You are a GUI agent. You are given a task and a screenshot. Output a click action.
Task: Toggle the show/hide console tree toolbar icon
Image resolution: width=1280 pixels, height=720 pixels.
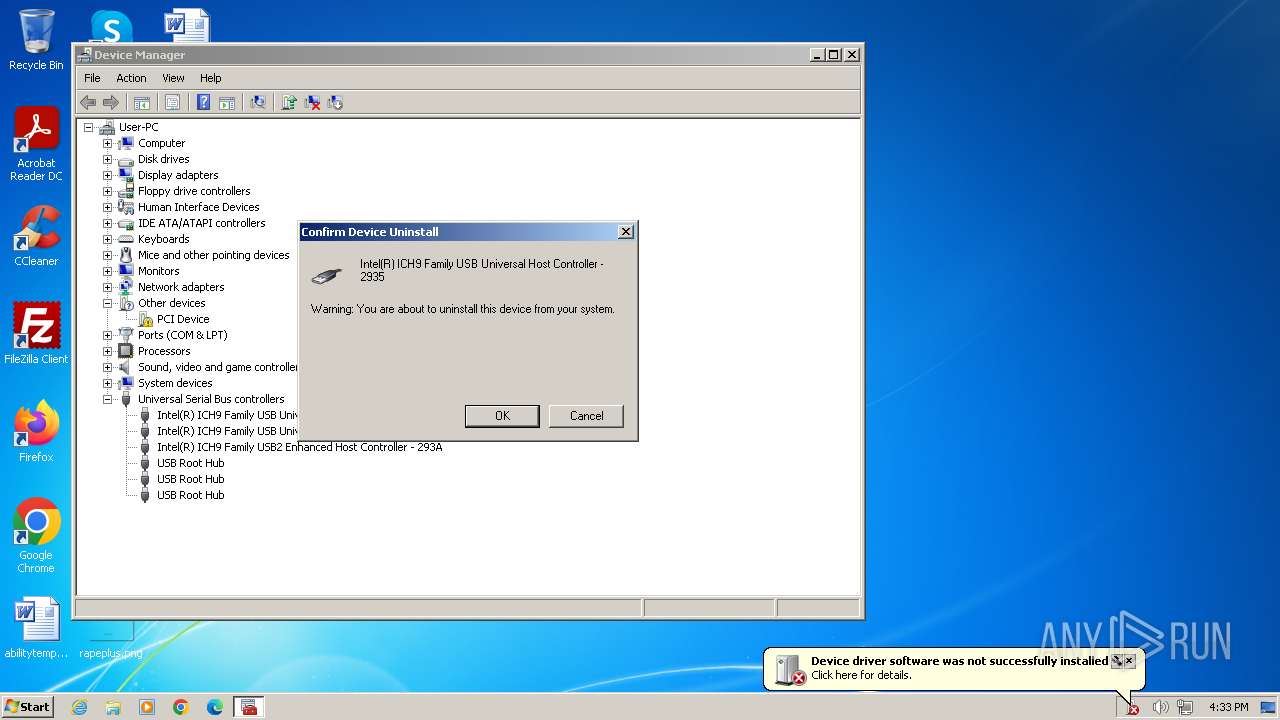pyautogui.click(x=142, y=102)
